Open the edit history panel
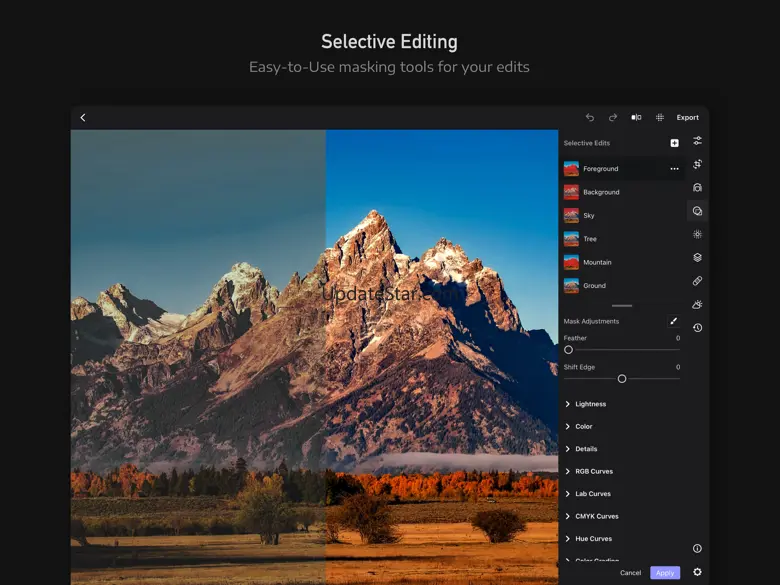Screen dimensions: 780x585 (x=697, y=328)
